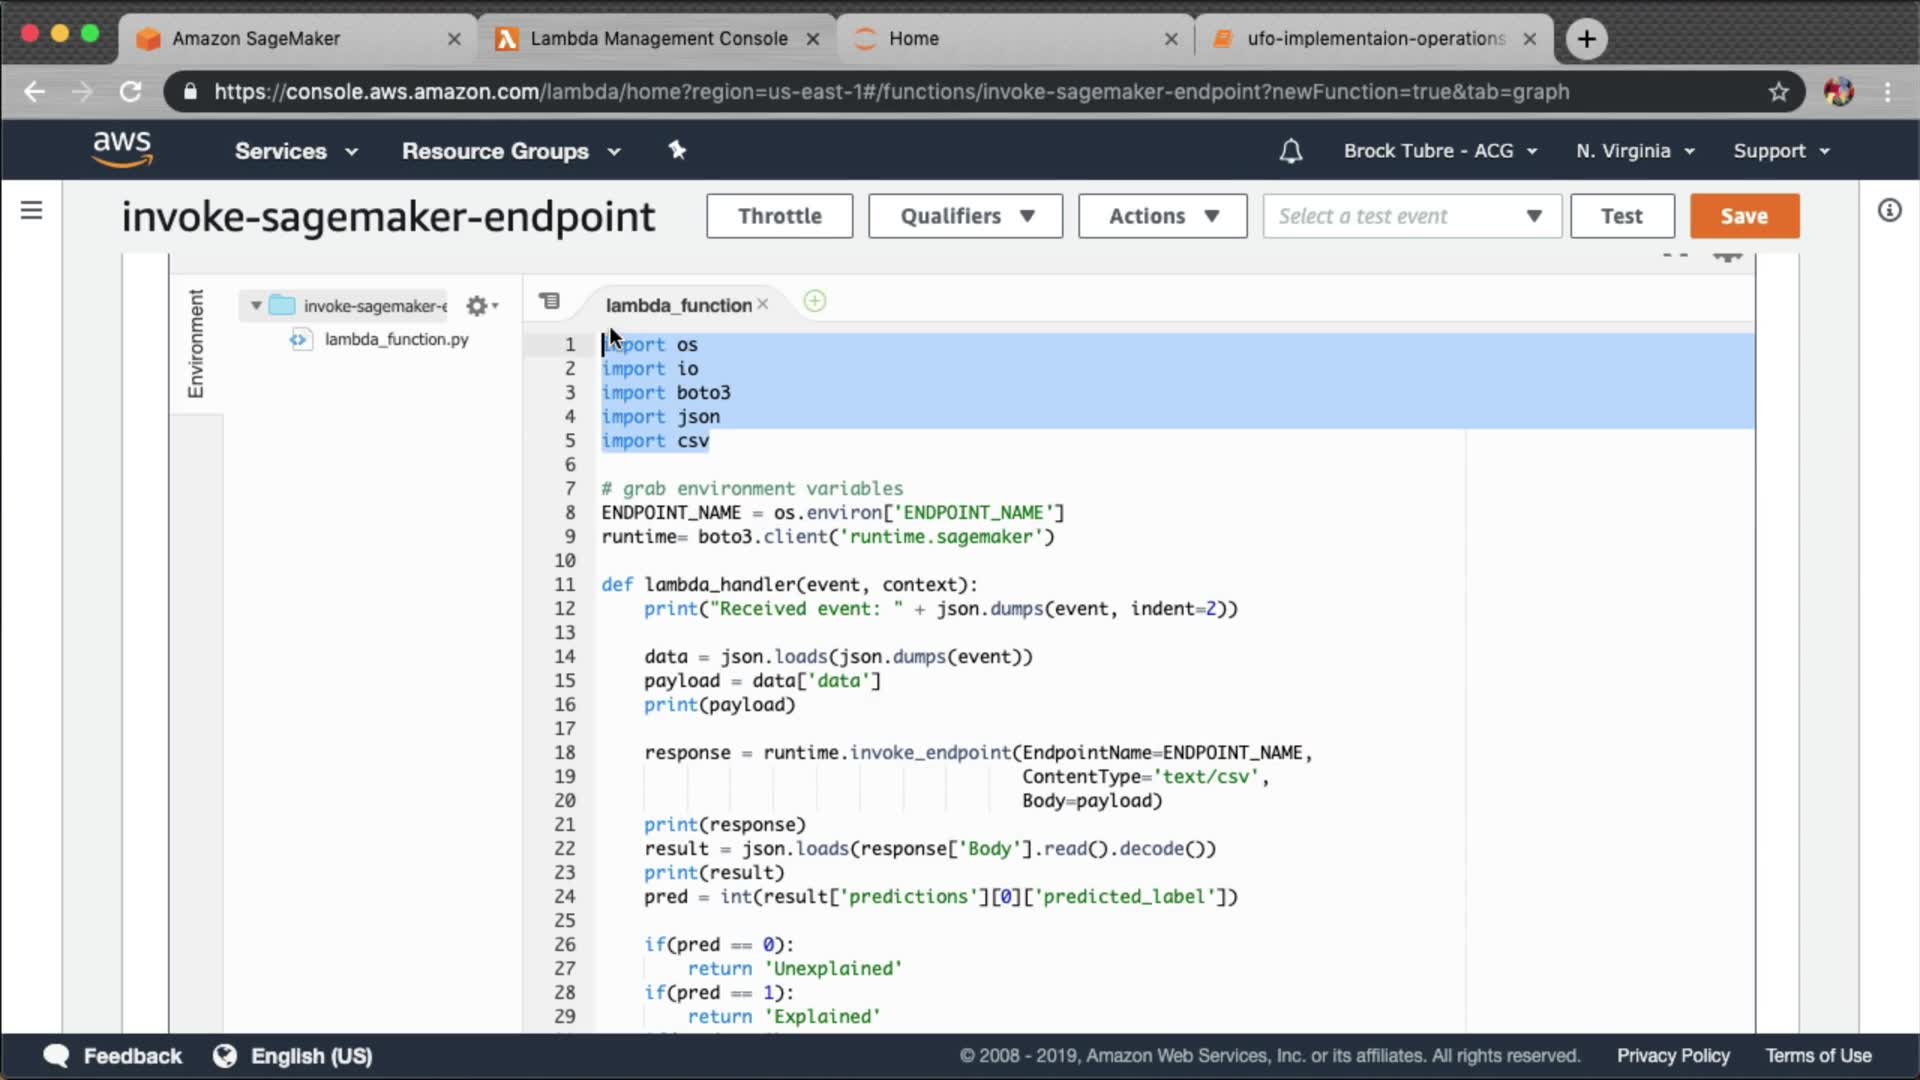Switch to the Amazon SageMaker browser tab

[256, 38]
